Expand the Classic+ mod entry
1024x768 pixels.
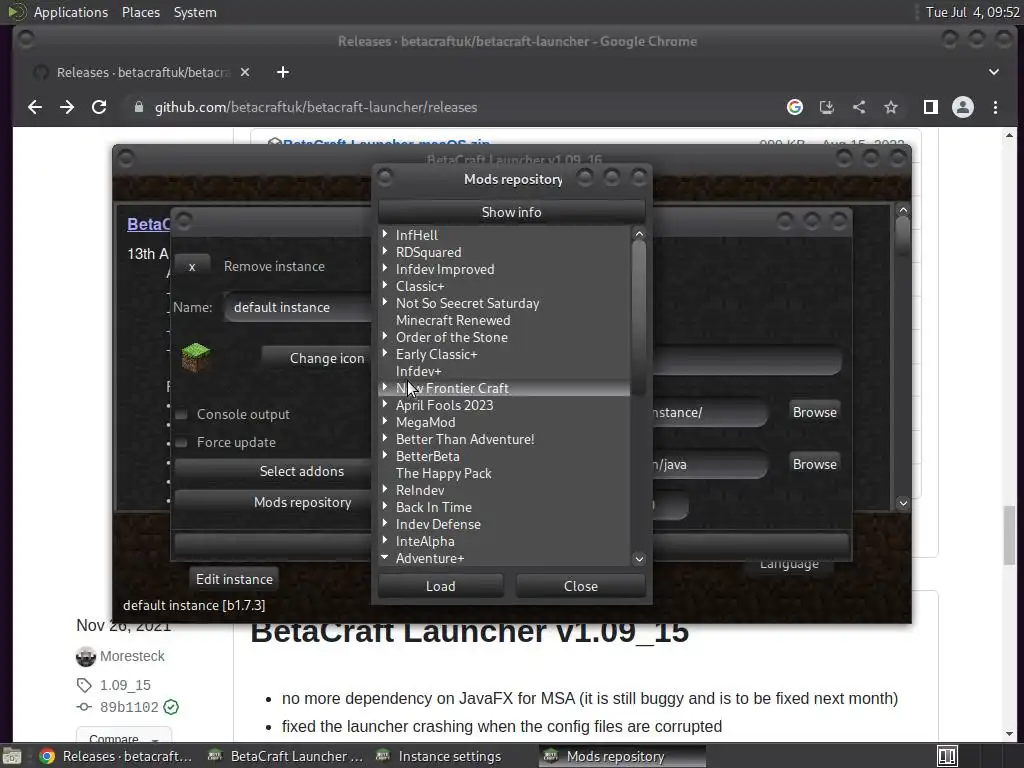point(385,285)
